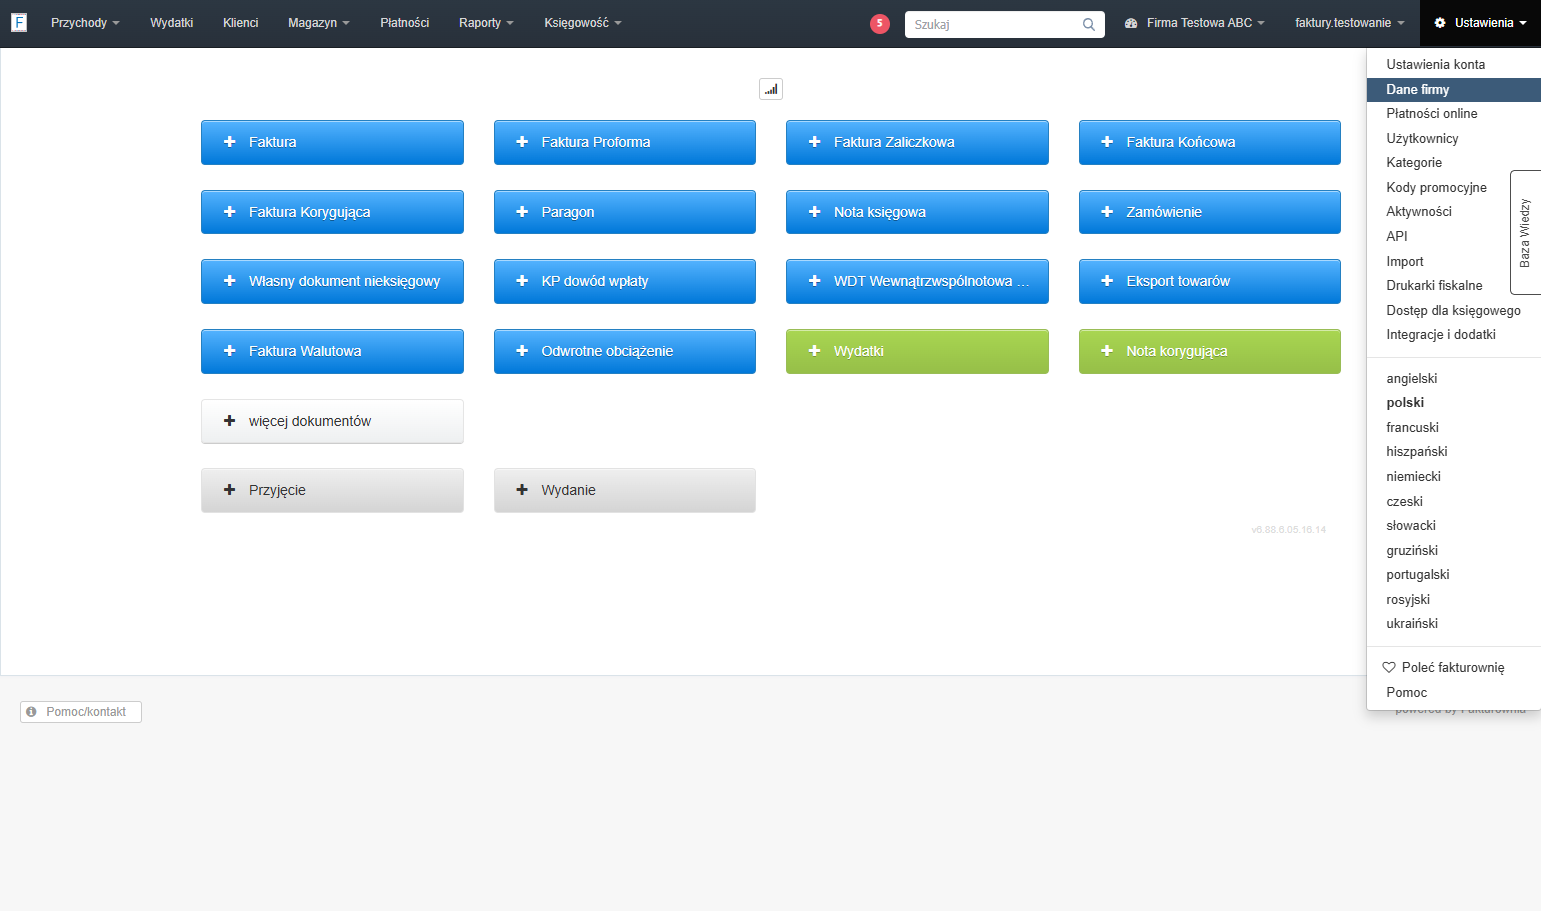Image resolution: width=1541 pixels, height=911 pixels.
Task: Open Płatności in the top navigation
Action: pyautogui.click(x=405, y=23)
